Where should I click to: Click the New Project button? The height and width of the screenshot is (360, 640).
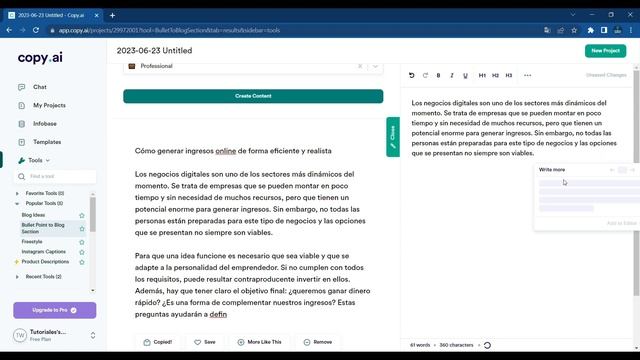pos(605,51)
